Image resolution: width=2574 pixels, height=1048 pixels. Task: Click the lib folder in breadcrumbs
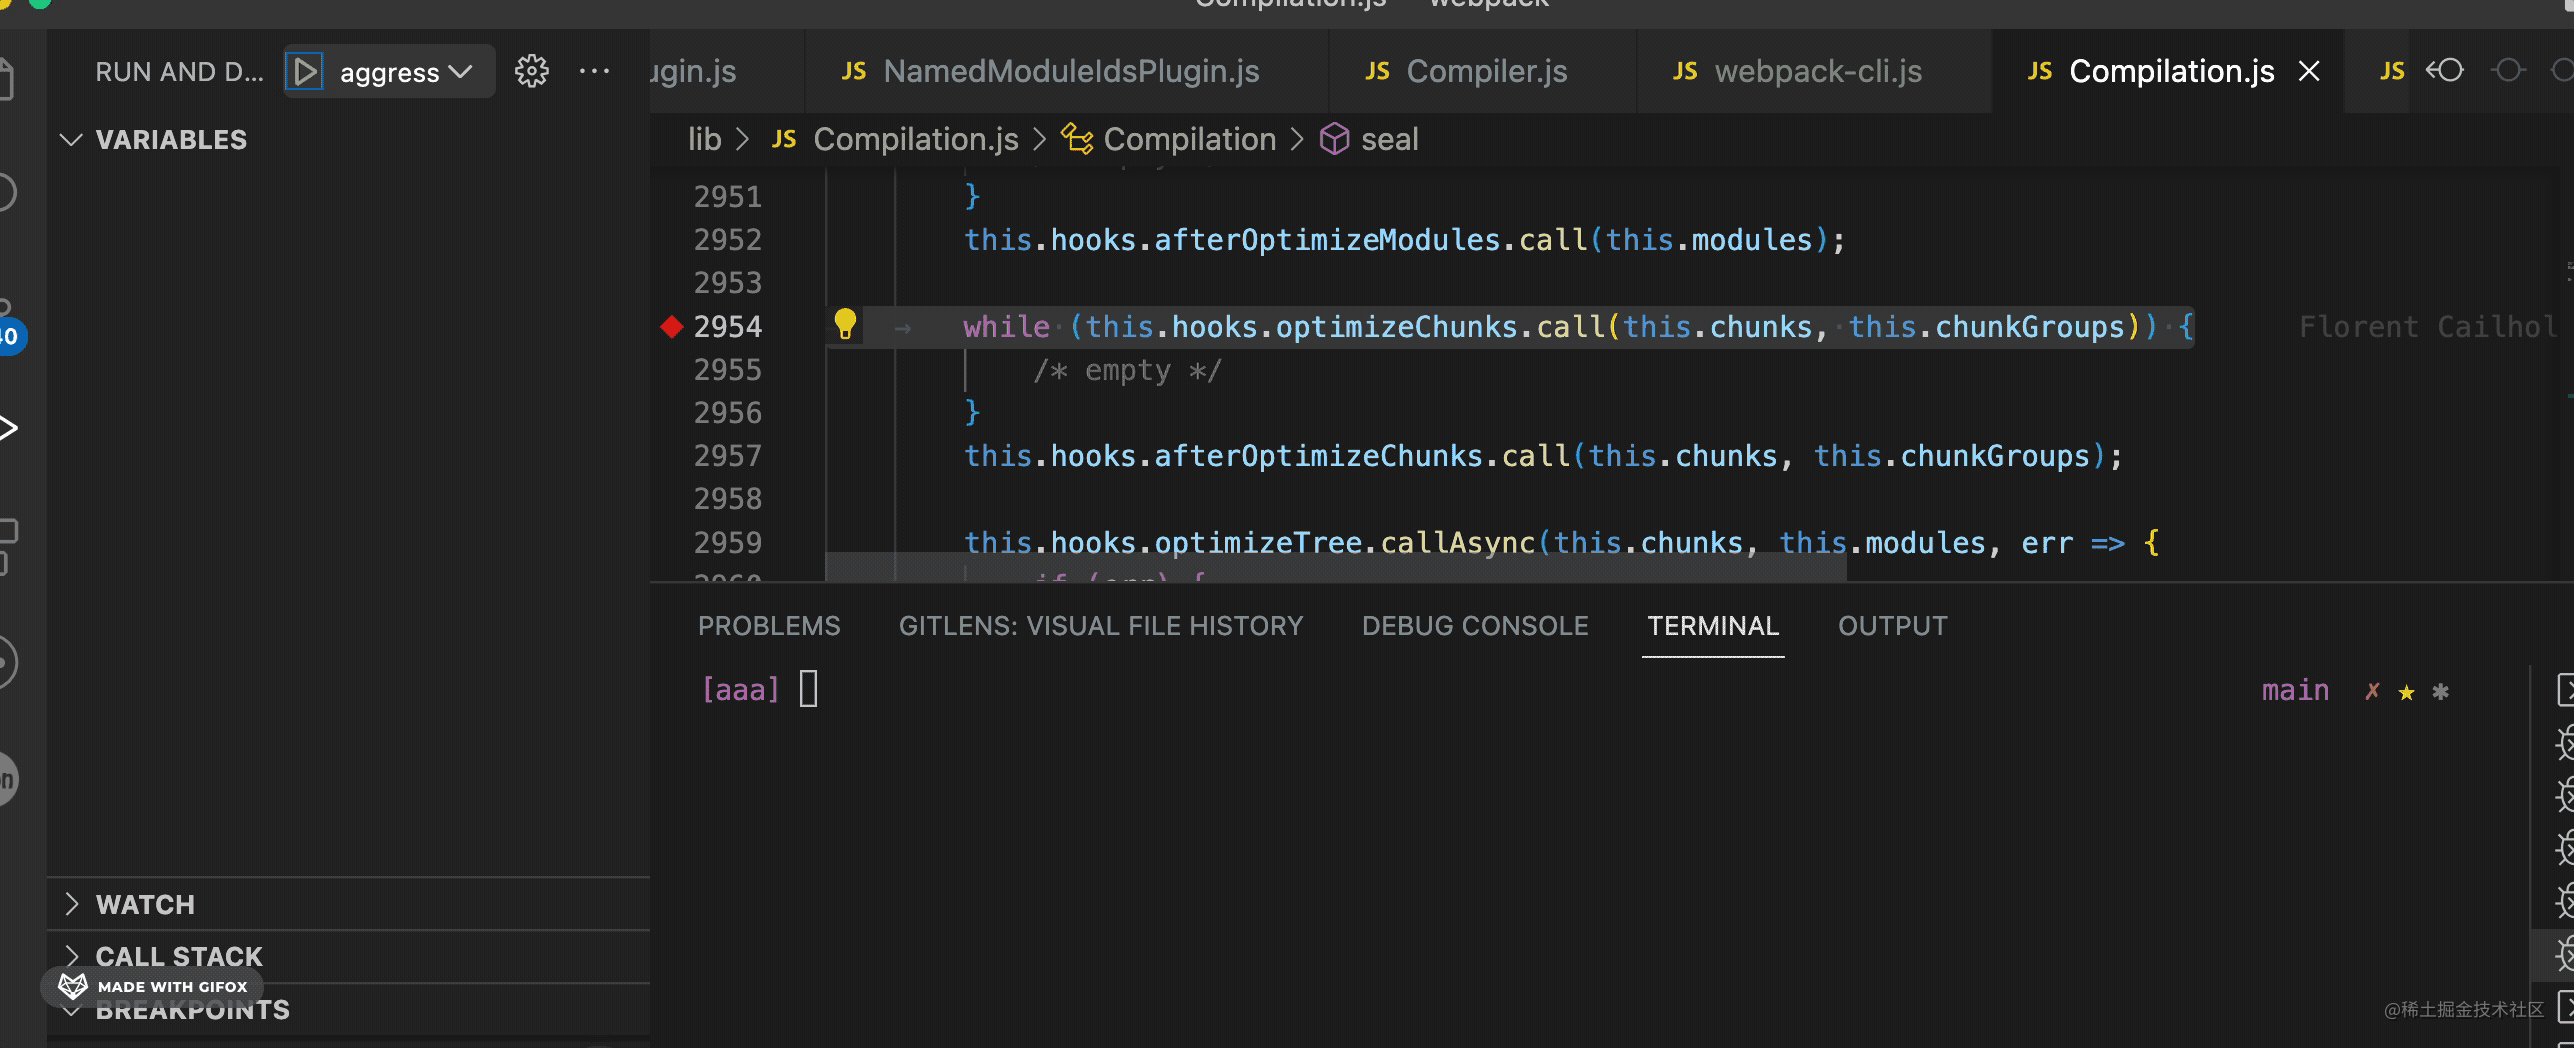click(x=704, y=139)
